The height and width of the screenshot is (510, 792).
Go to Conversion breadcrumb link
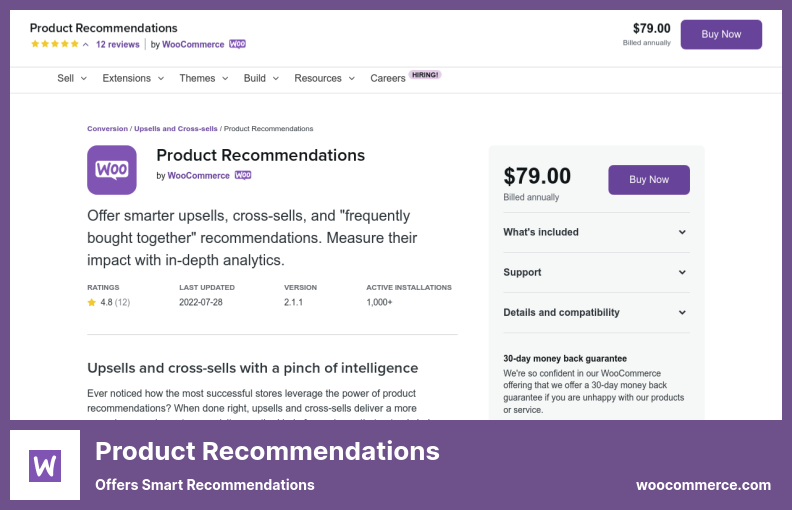[107, 129]
